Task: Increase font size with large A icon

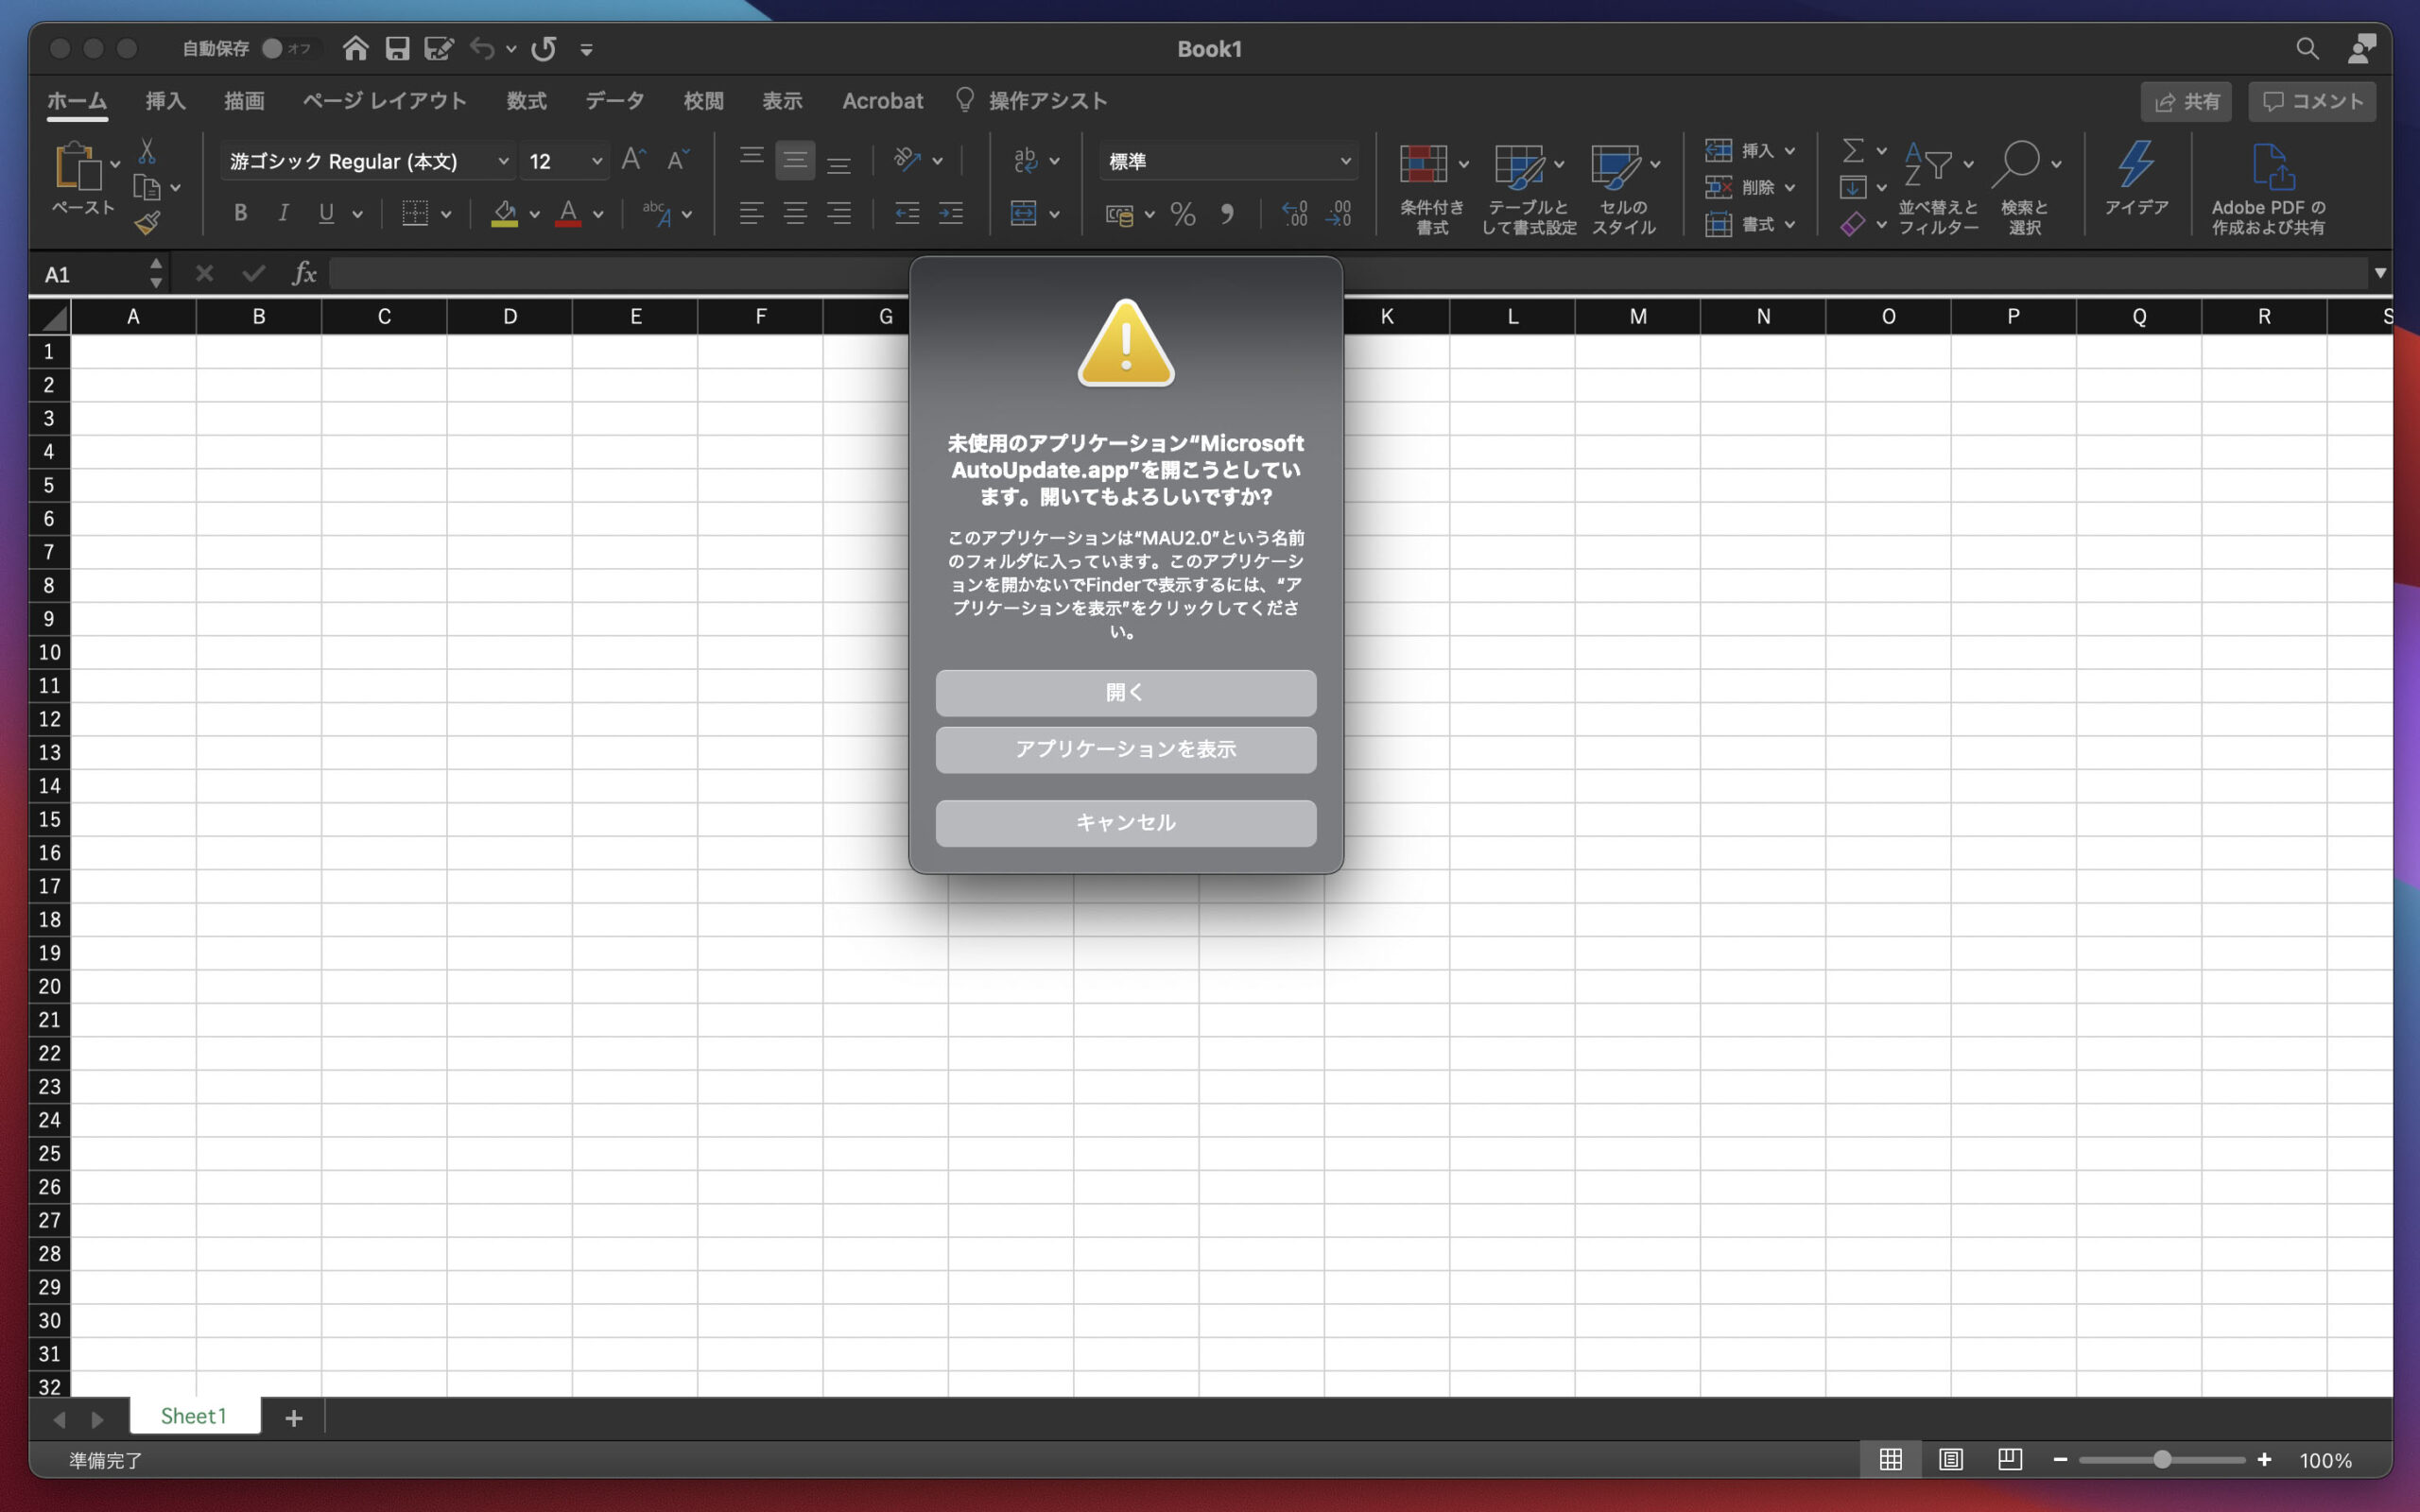Action: (633, 160)
